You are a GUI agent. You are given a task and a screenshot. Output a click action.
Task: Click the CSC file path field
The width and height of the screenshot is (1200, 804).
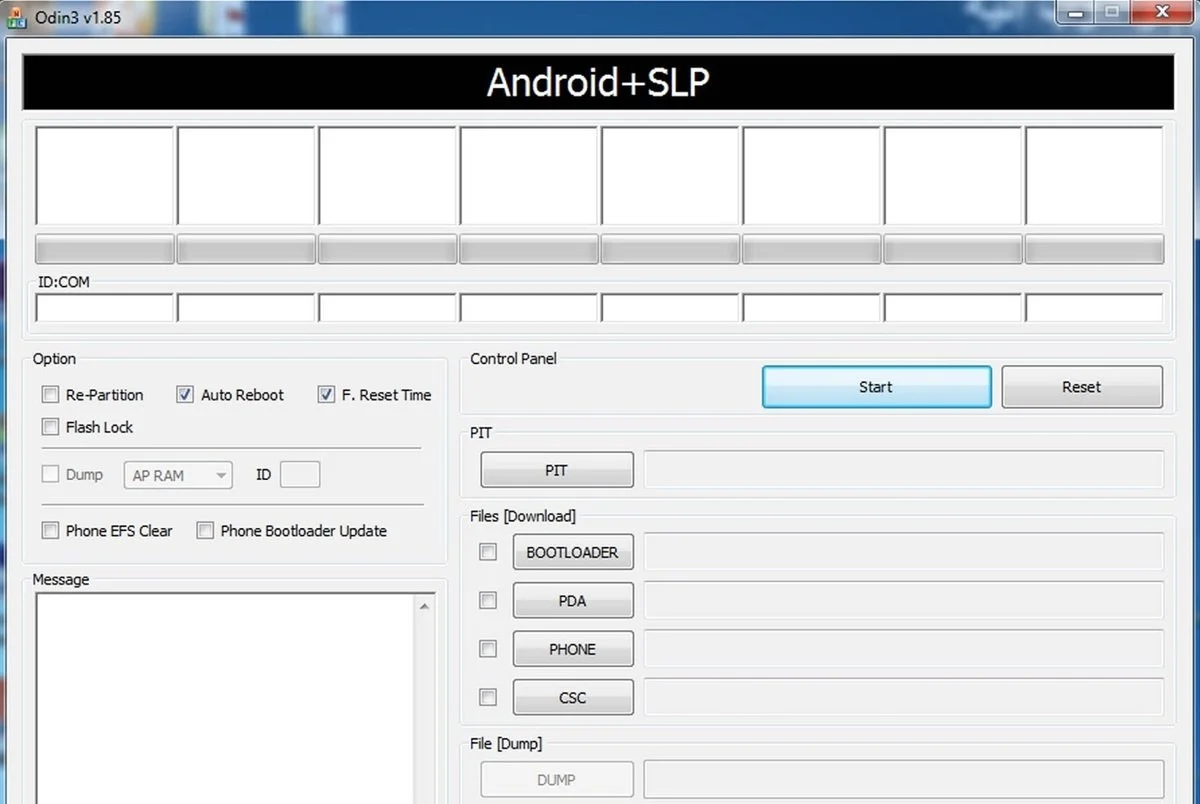click(904, 697)
